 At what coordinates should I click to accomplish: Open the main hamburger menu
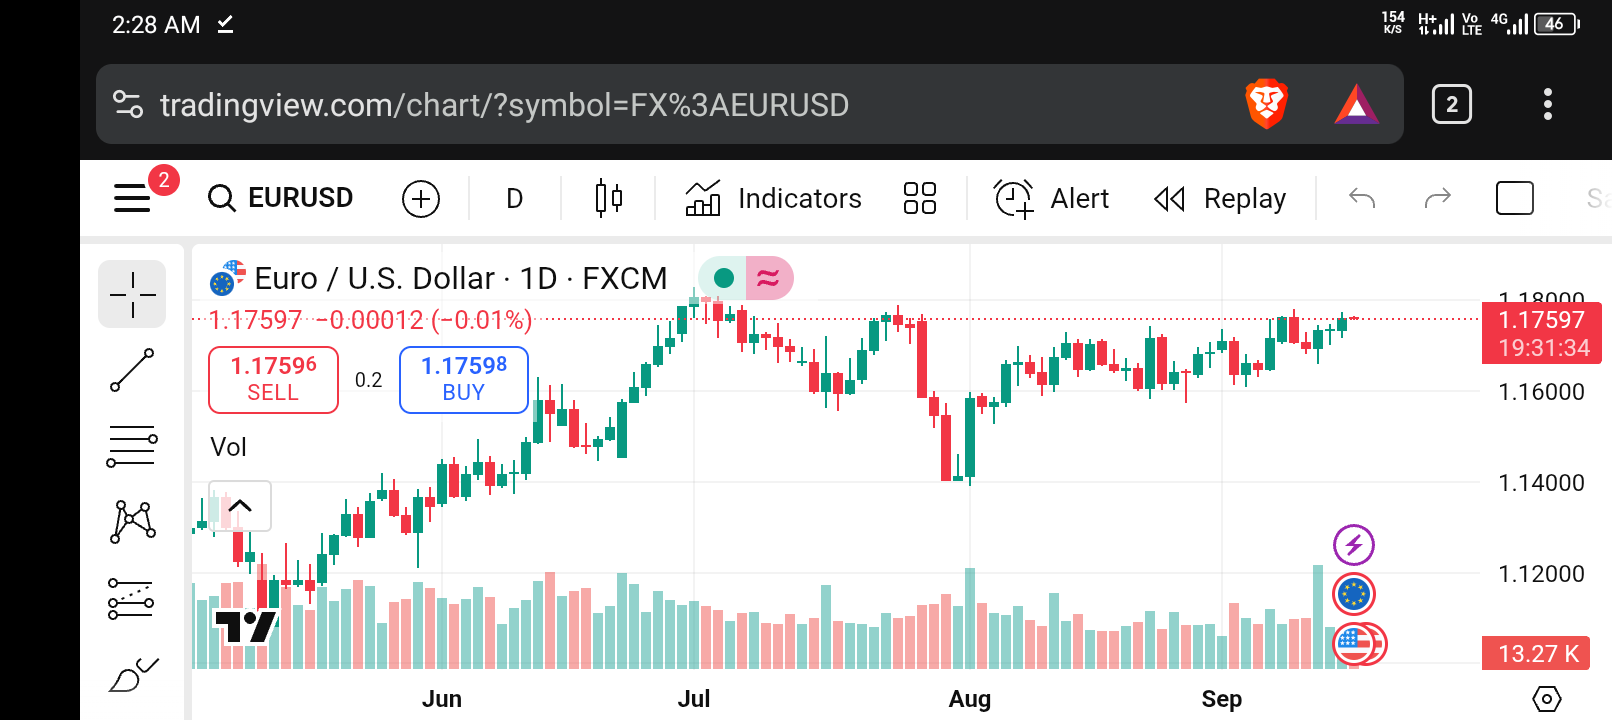(x=132, y=198)
